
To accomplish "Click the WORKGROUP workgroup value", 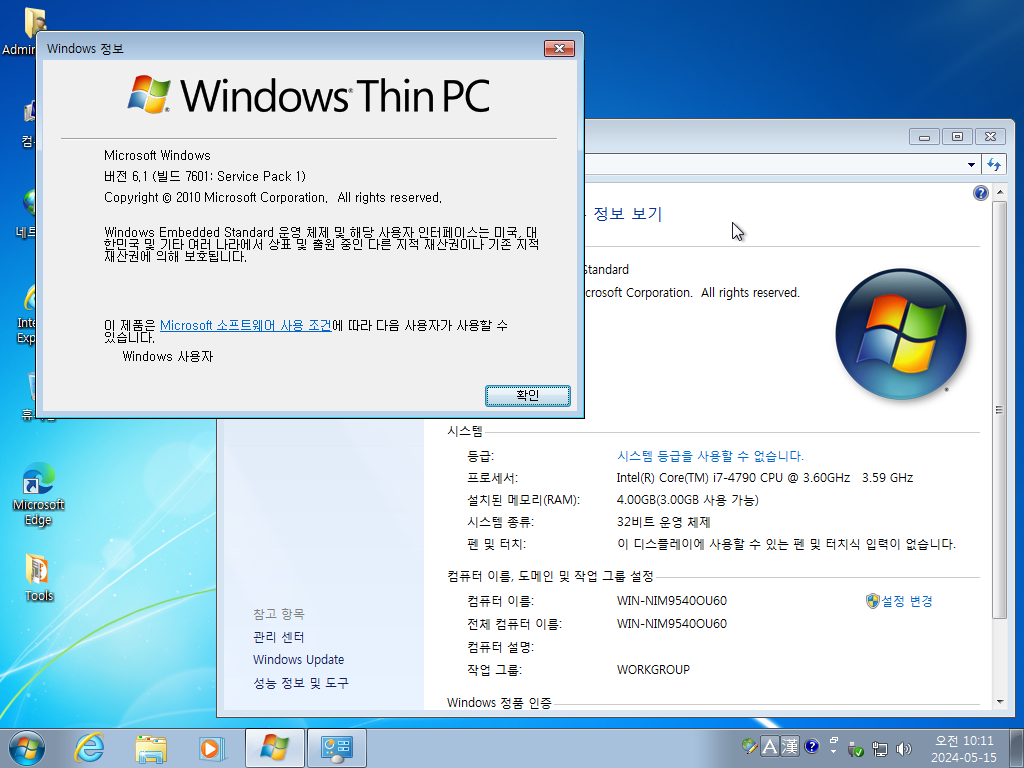I will (x=653, y=669).
